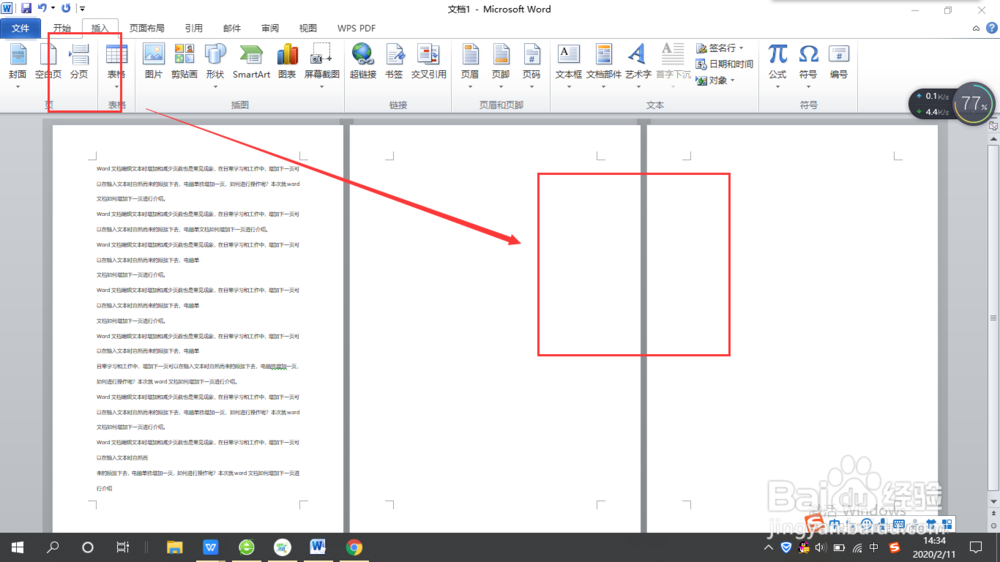Open the Footer (页脚) menu

[x=501, y=63]
